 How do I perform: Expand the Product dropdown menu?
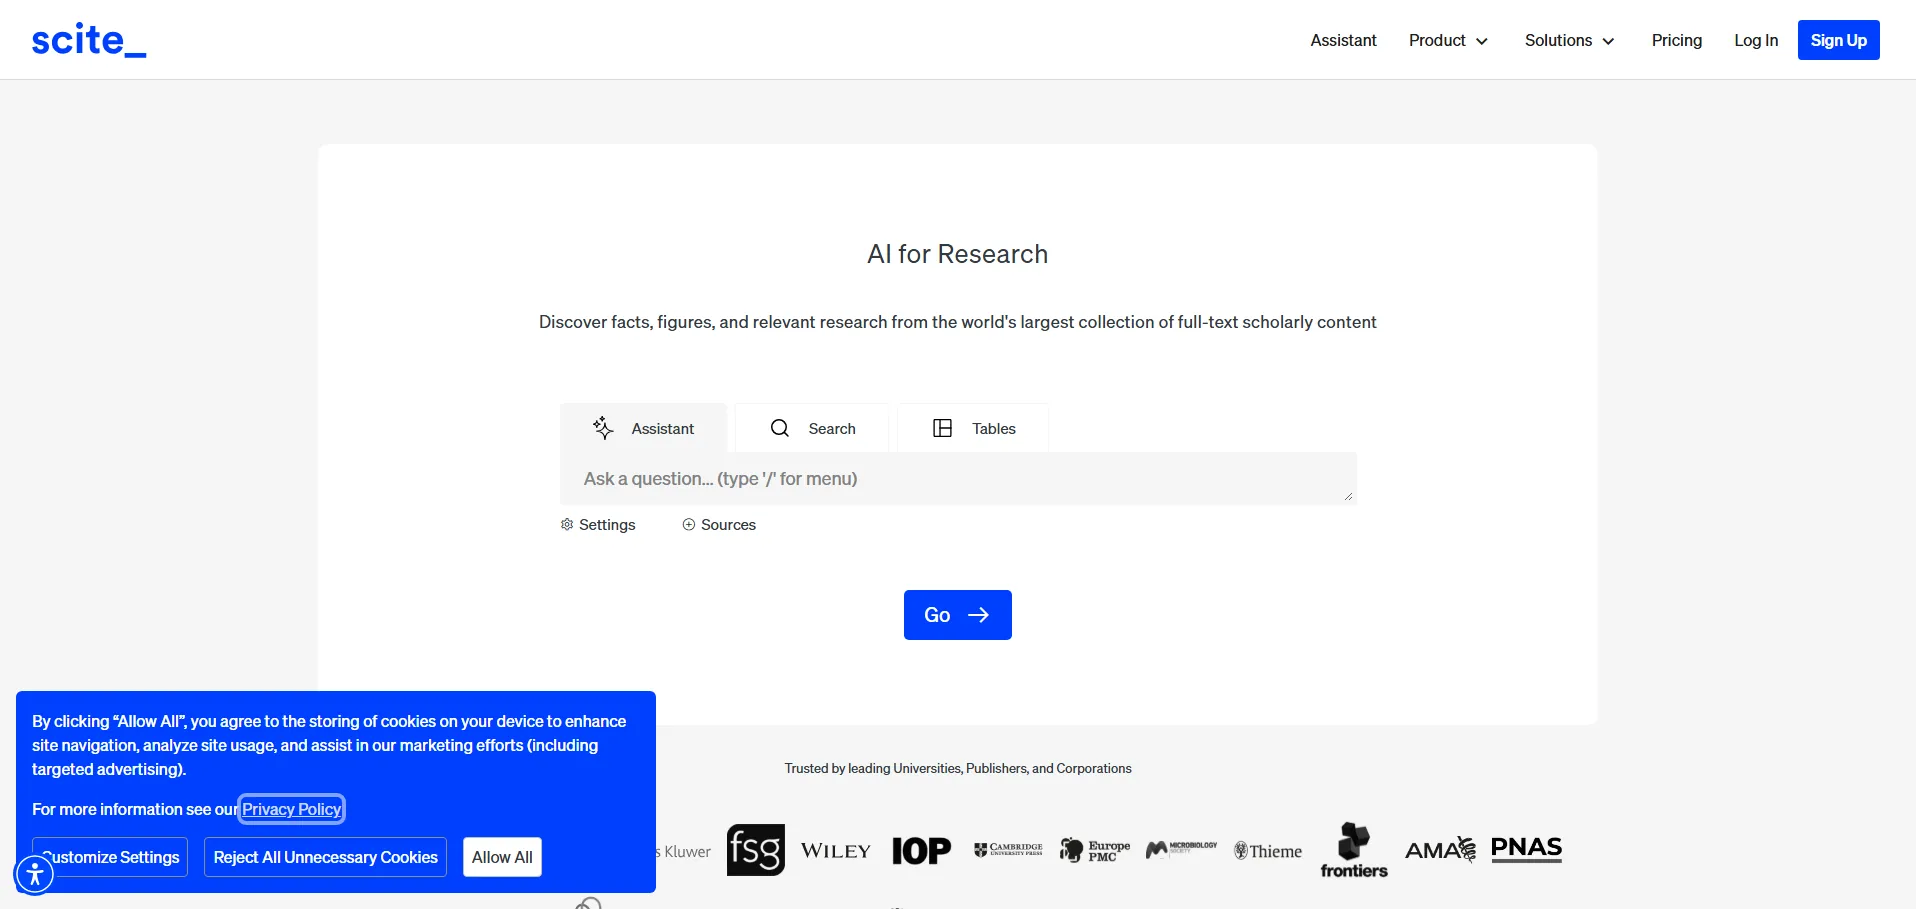click(x=1448, y=40)
